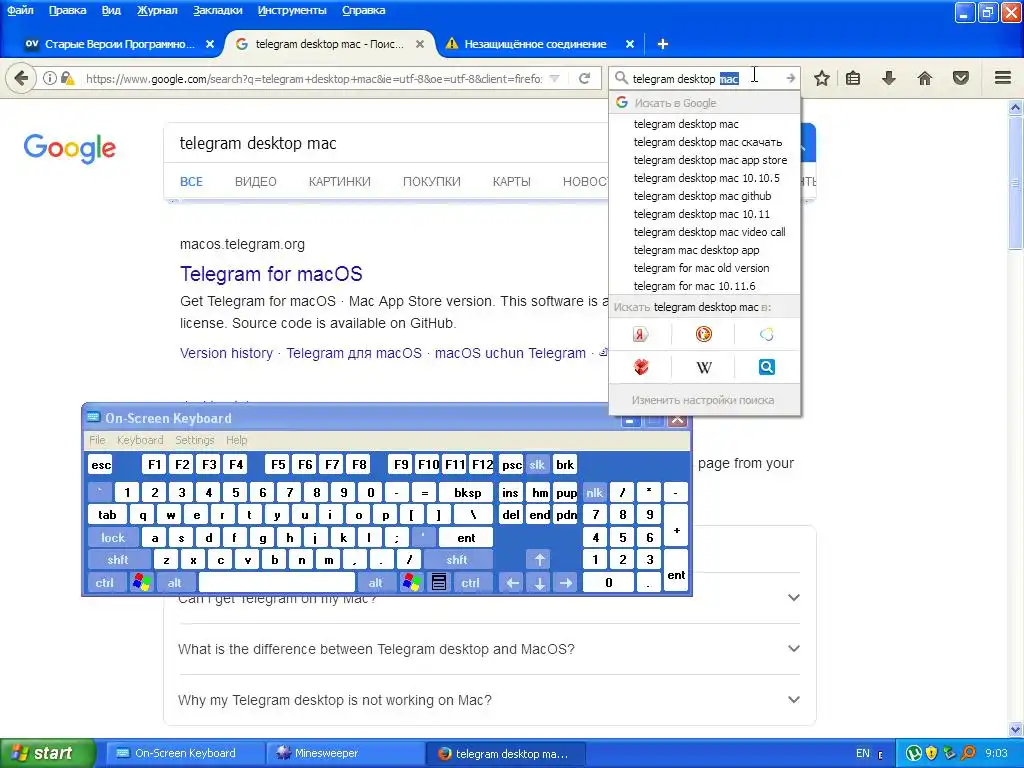Select suggestion 'telegram desktop mac github'
Viewport: 1024px width, 768px height.
704,196
